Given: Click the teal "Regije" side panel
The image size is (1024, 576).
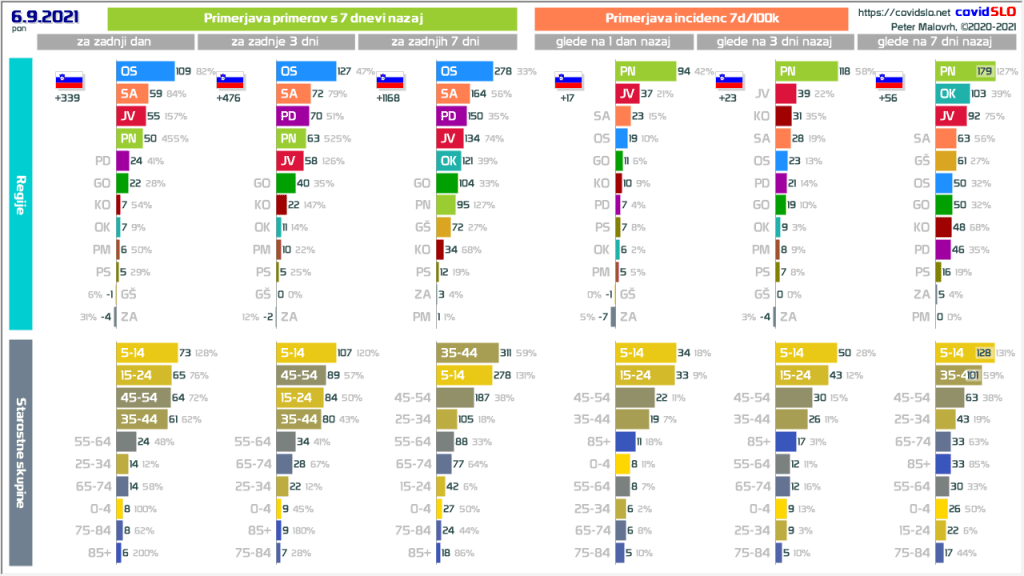Looking at the screenshot, I should pyautogui.click(x=22, y=193).
